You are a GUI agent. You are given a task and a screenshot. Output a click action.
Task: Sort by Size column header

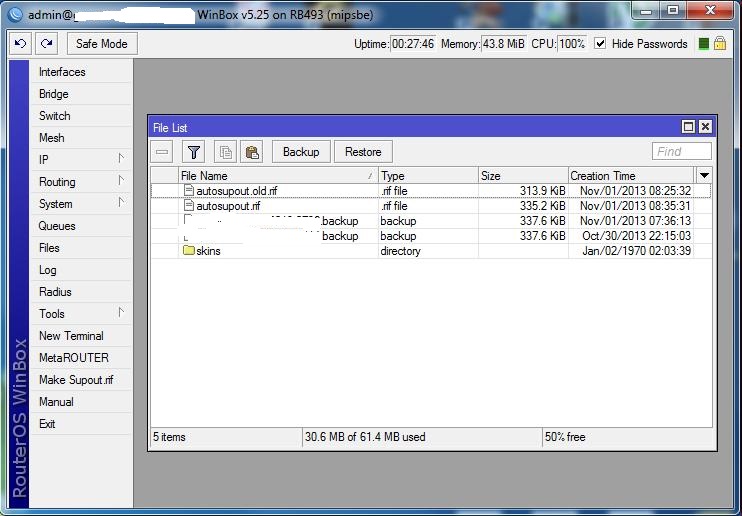coord(523,176)
